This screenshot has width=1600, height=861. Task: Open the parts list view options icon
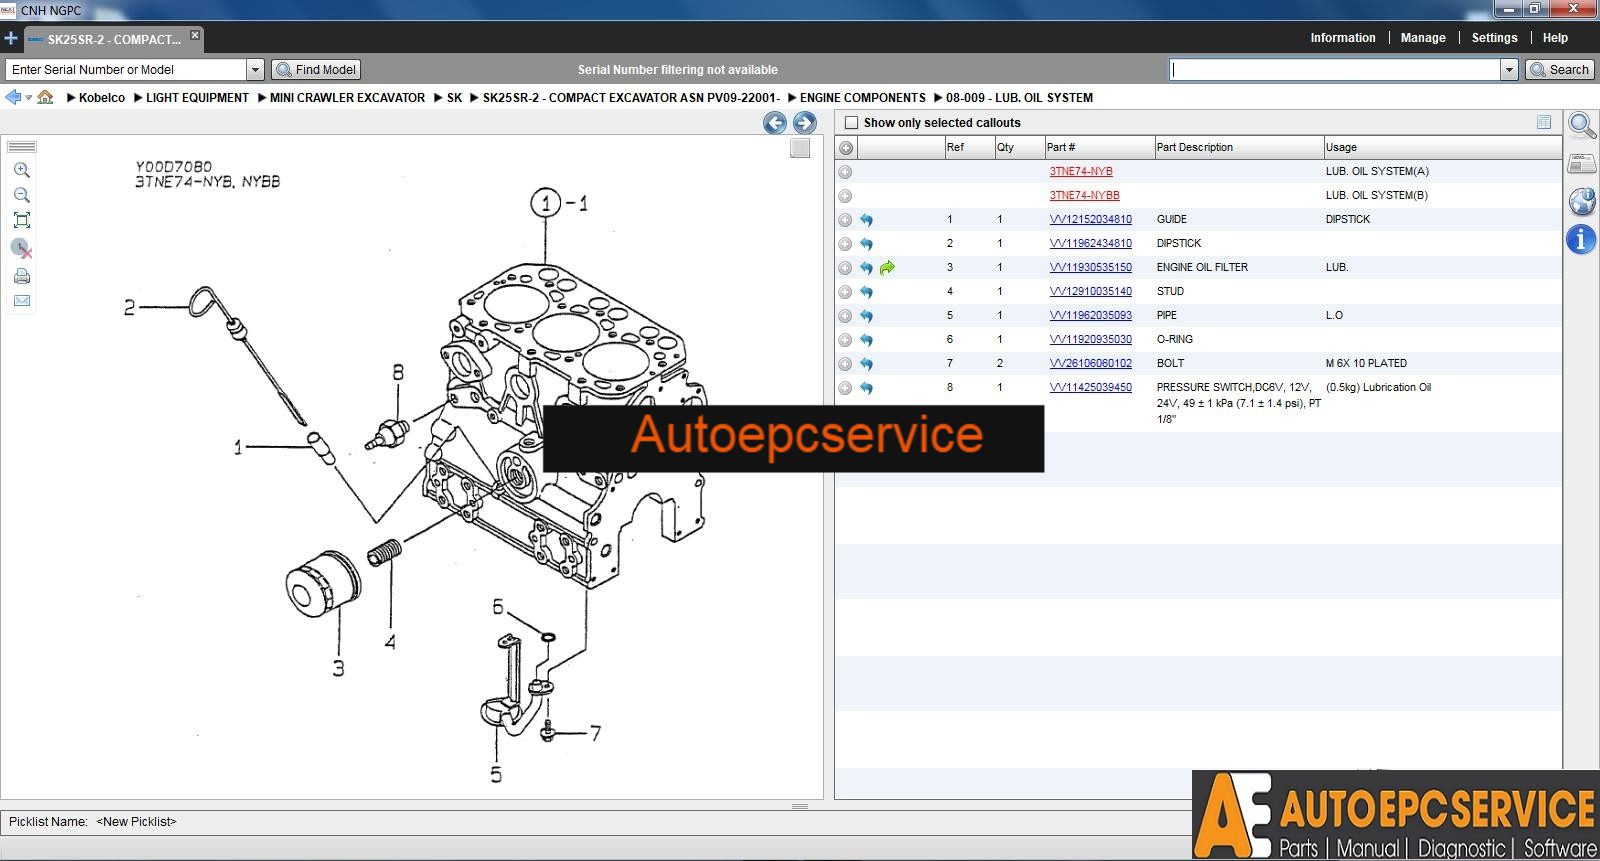click(1544, 122)
